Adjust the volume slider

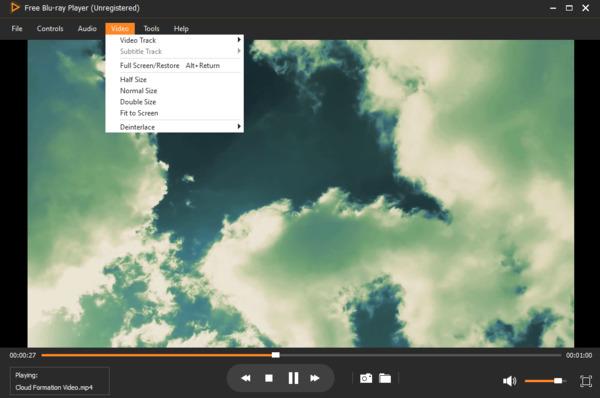[x=545, y=381]
